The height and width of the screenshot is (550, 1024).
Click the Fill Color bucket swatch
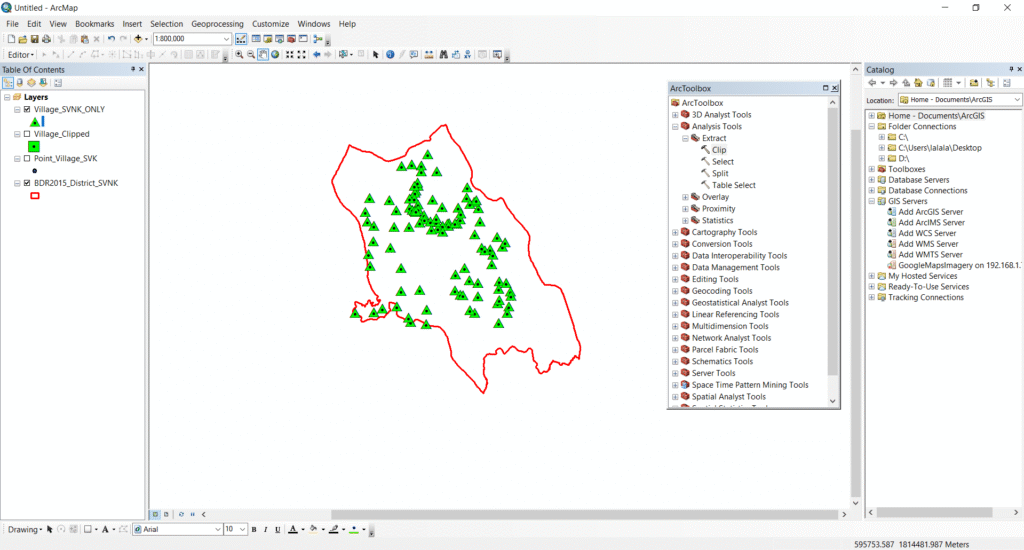(313, 530)
